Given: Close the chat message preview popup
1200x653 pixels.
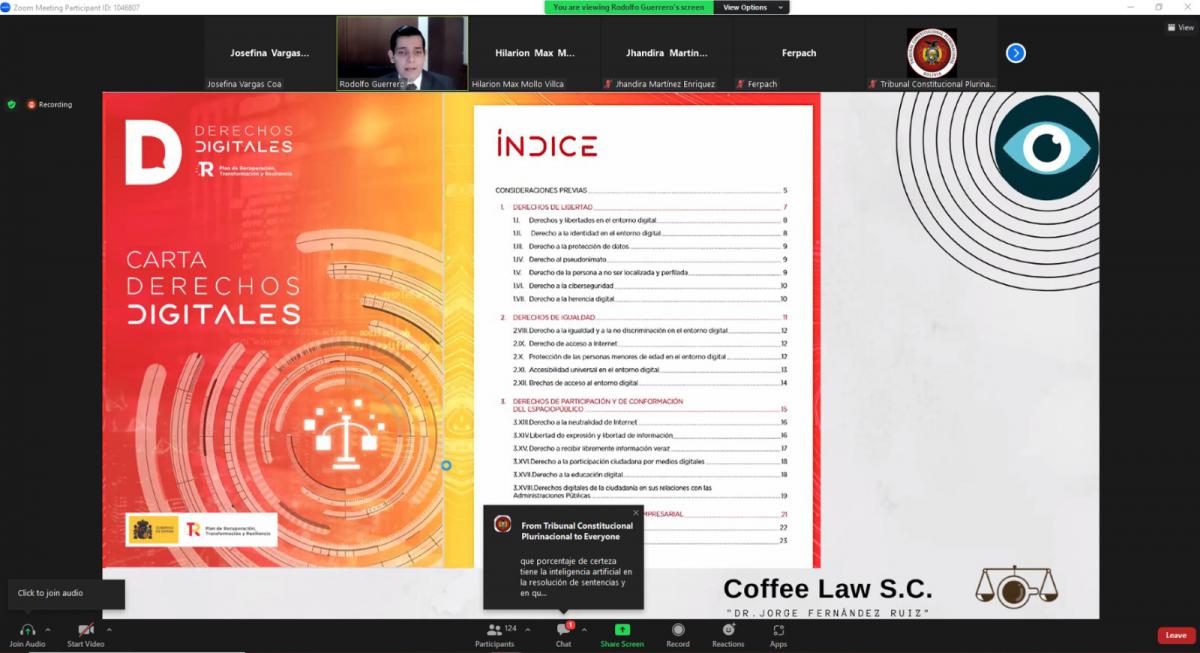Looking at the screenshot, I should click(x=635, y=513).
